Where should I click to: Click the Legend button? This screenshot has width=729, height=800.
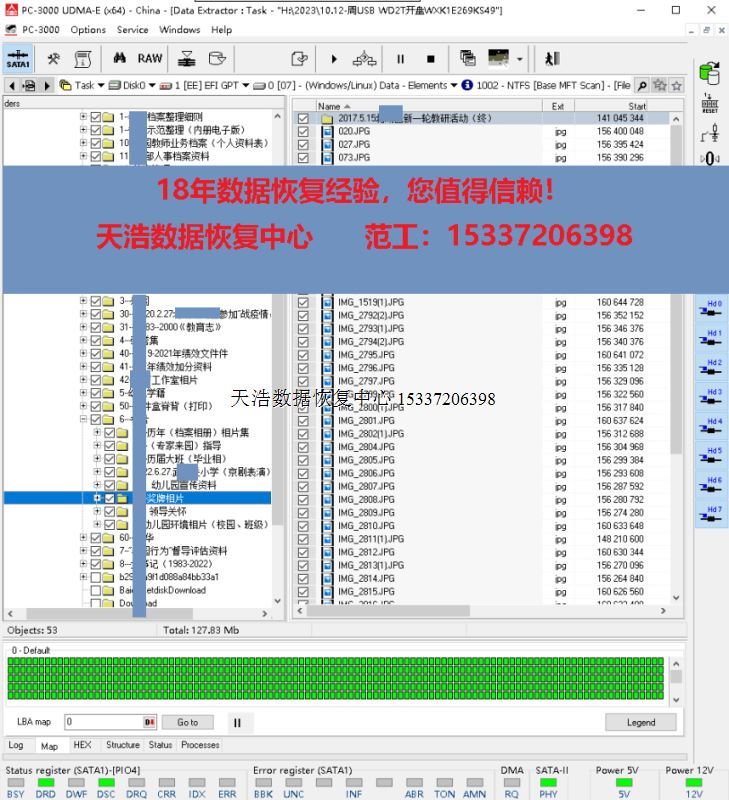tap(641, 722)
